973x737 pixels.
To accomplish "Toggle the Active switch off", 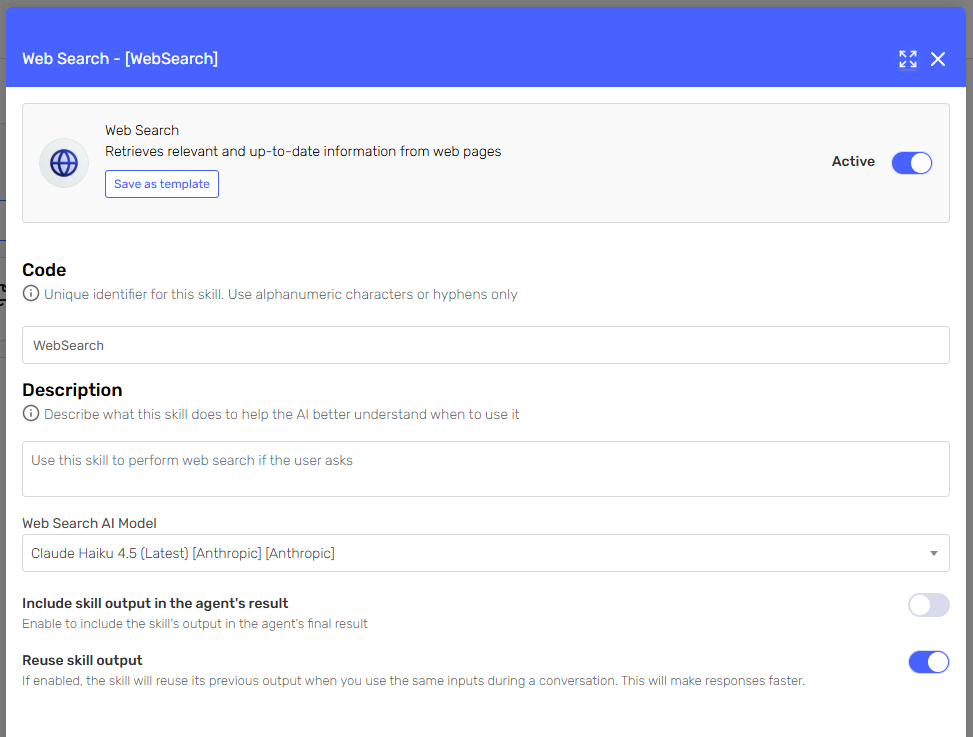I will (x=911, y=163).
